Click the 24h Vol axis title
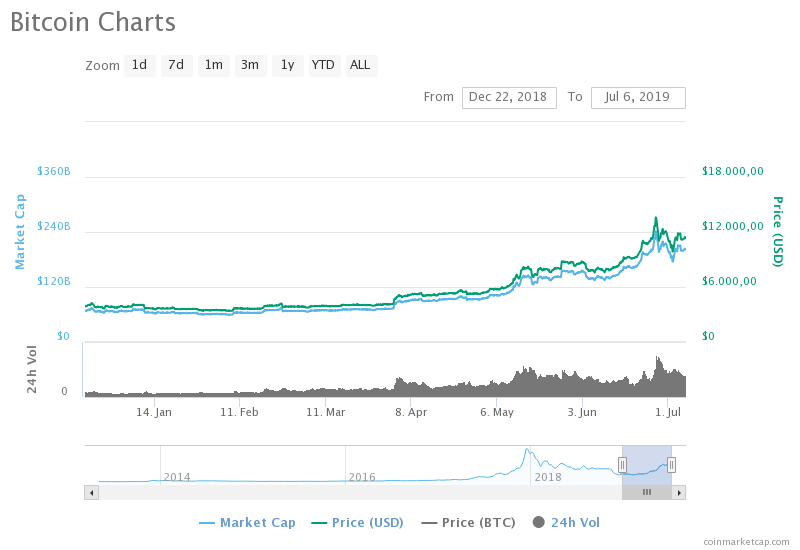 coord(32,369)
